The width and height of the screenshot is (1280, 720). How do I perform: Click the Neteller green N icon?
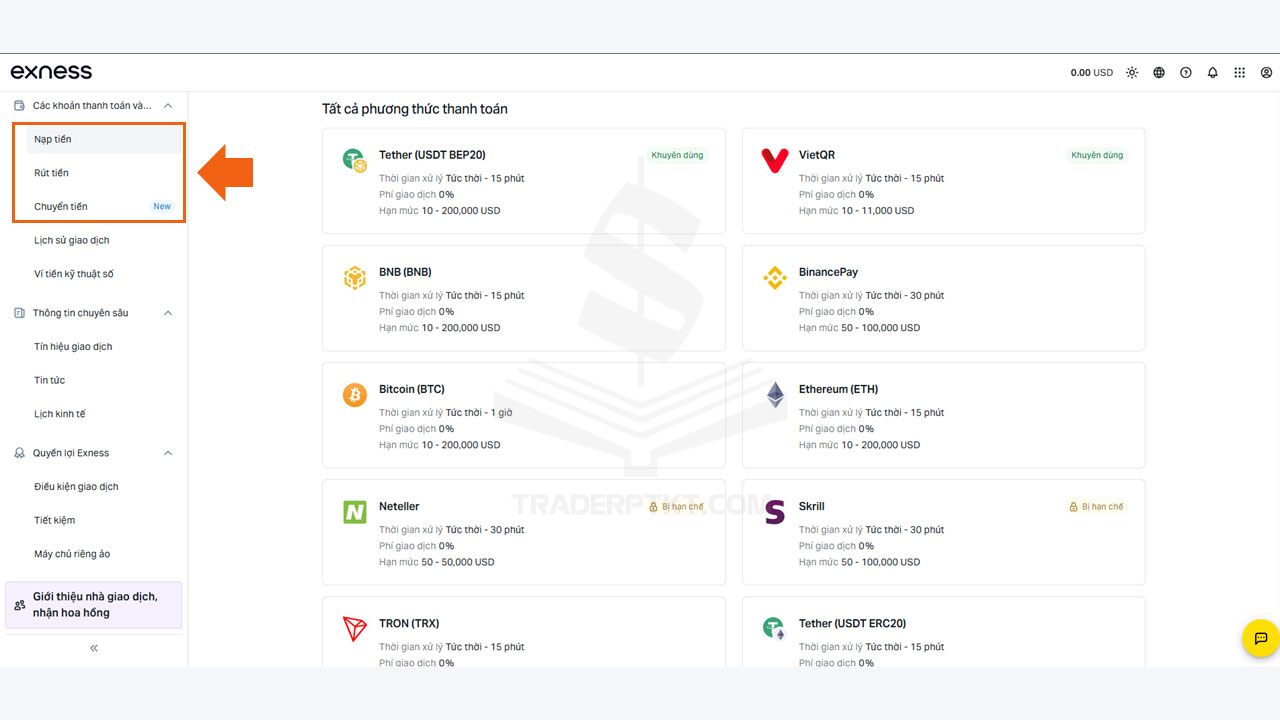(355, 512)
